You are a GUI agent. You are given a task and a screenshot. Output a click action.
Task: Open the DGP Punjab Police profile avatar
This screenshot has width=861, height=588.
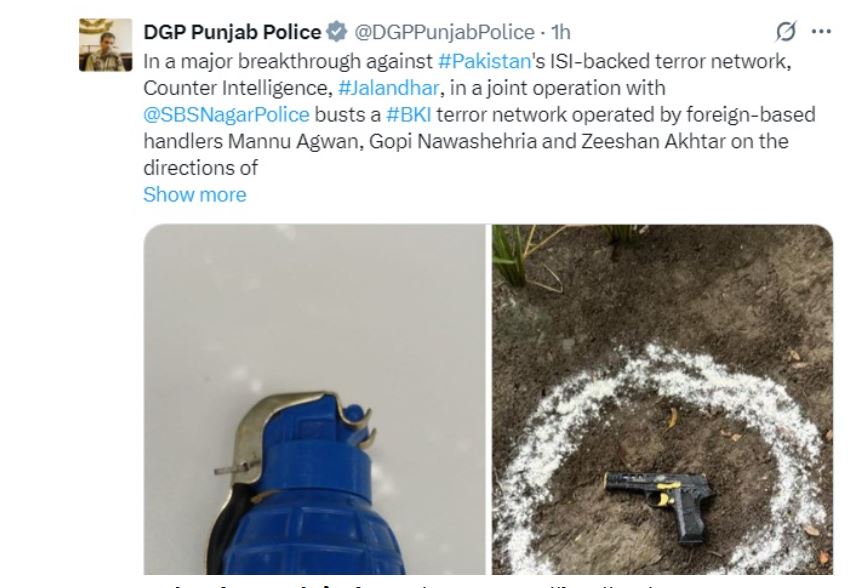click(105, 45)
